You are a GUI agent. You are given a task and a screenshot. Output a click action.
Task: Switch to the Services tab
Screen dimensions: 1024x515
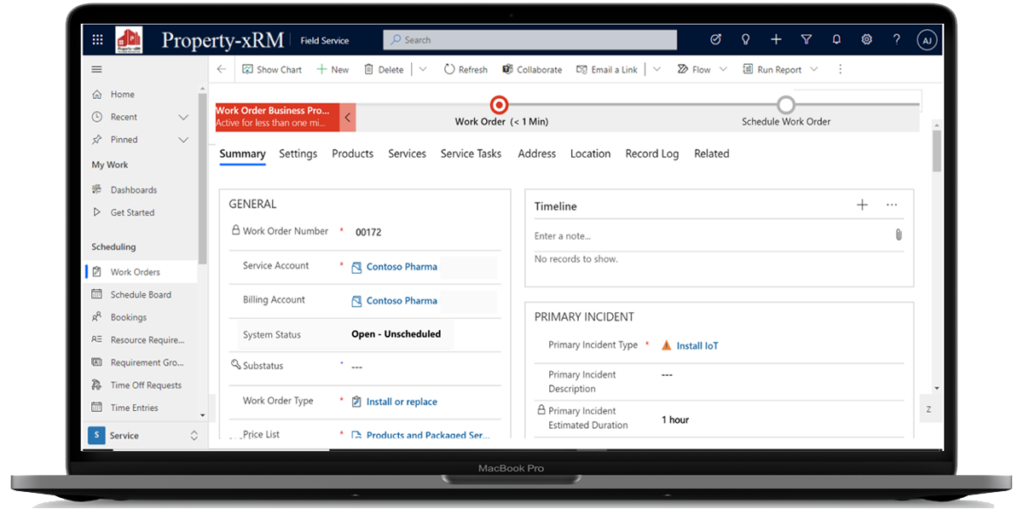pos(407,154)
